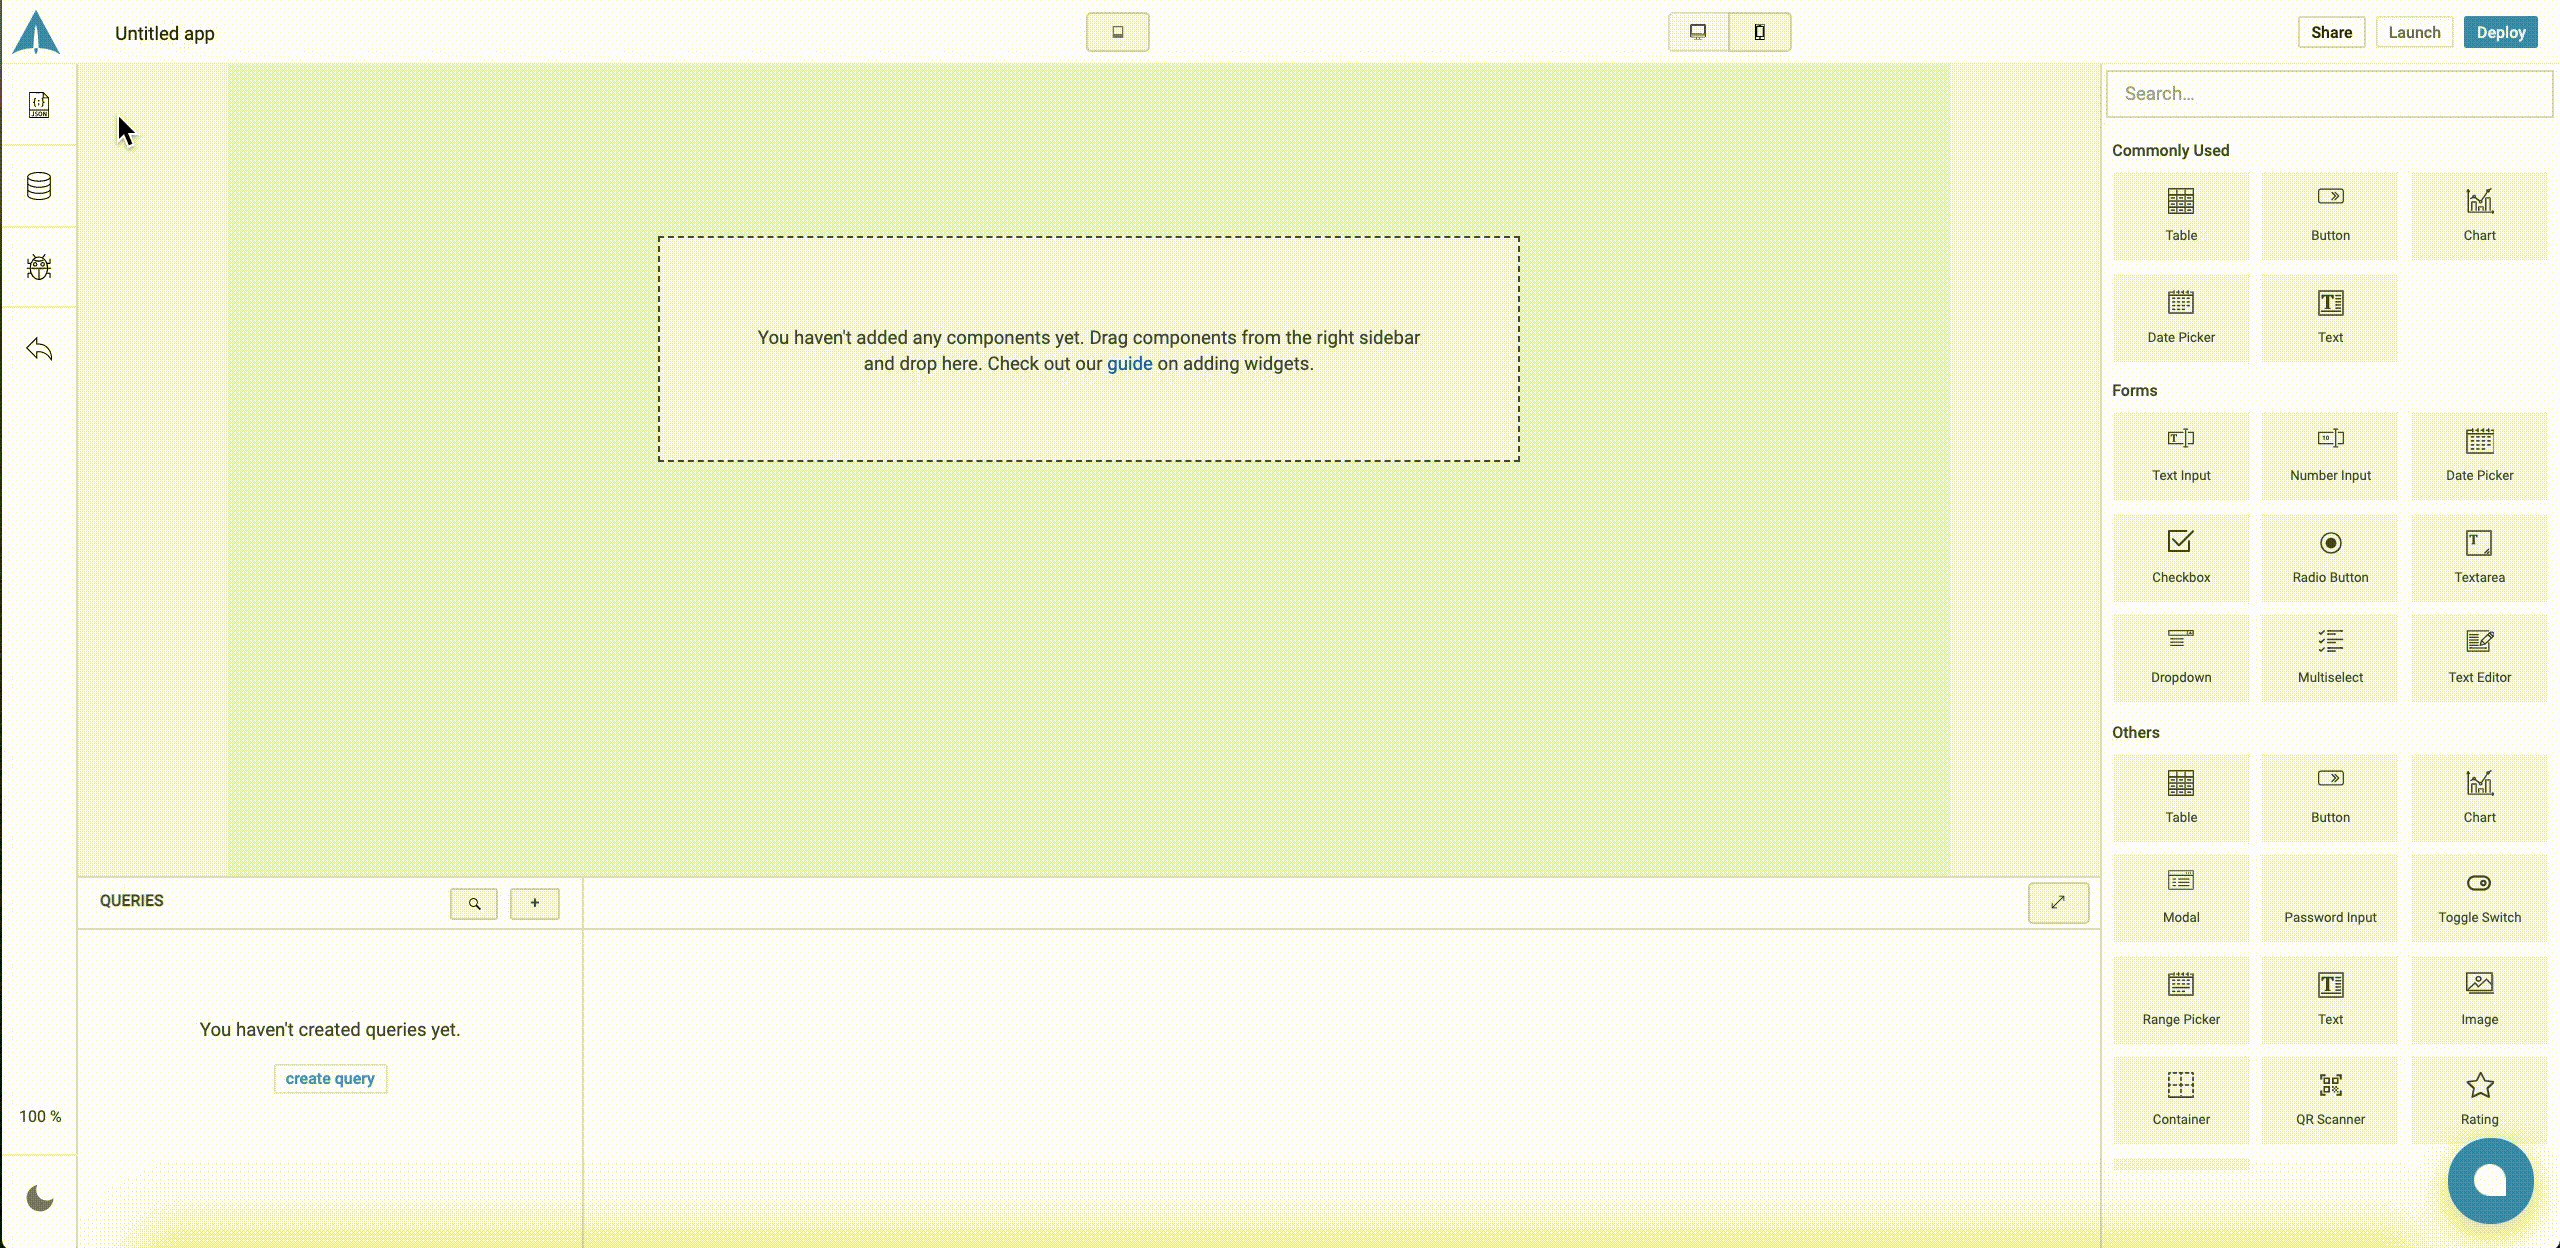Image resolution: width=2560 pixels, height=1248 pixels.
Task: Open the datasources database icon
Action: 39,186
